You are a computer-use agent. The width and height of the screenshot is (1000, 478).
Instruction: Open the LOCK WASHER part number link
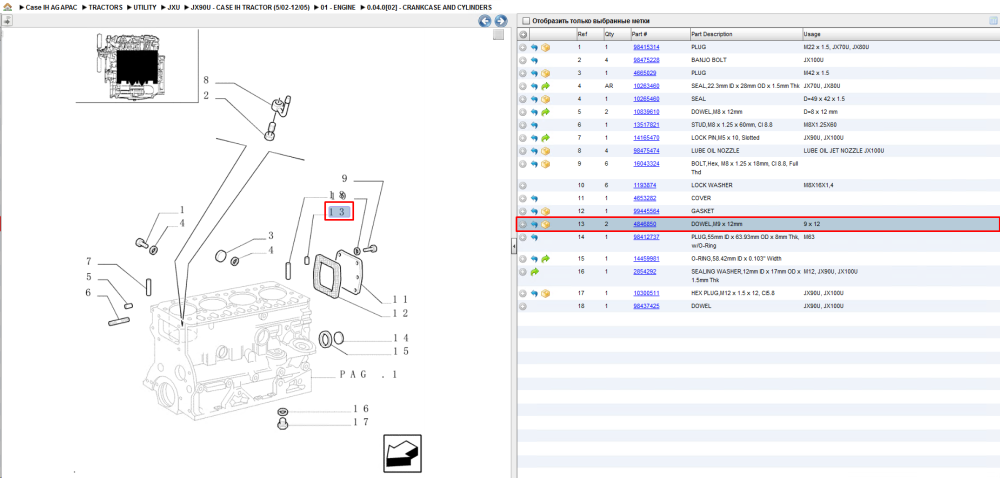coord(646,185)
